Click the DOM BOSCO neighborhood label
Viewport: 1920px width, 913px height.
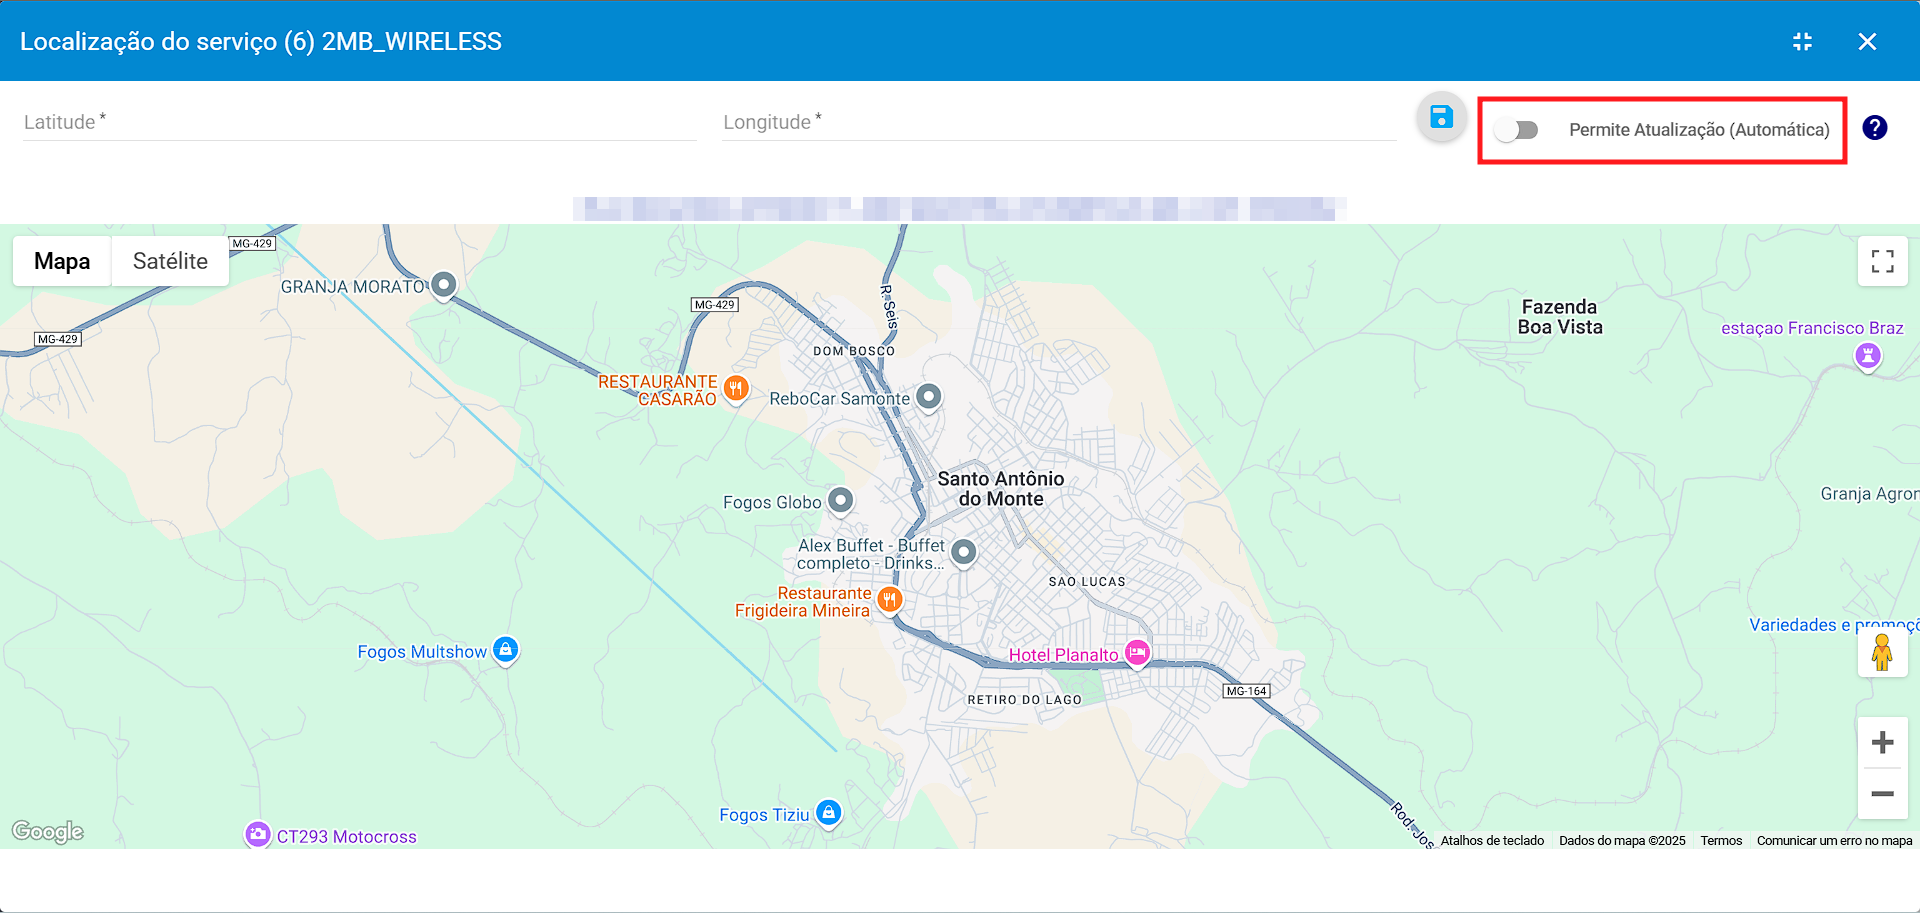tap(854, 351)
